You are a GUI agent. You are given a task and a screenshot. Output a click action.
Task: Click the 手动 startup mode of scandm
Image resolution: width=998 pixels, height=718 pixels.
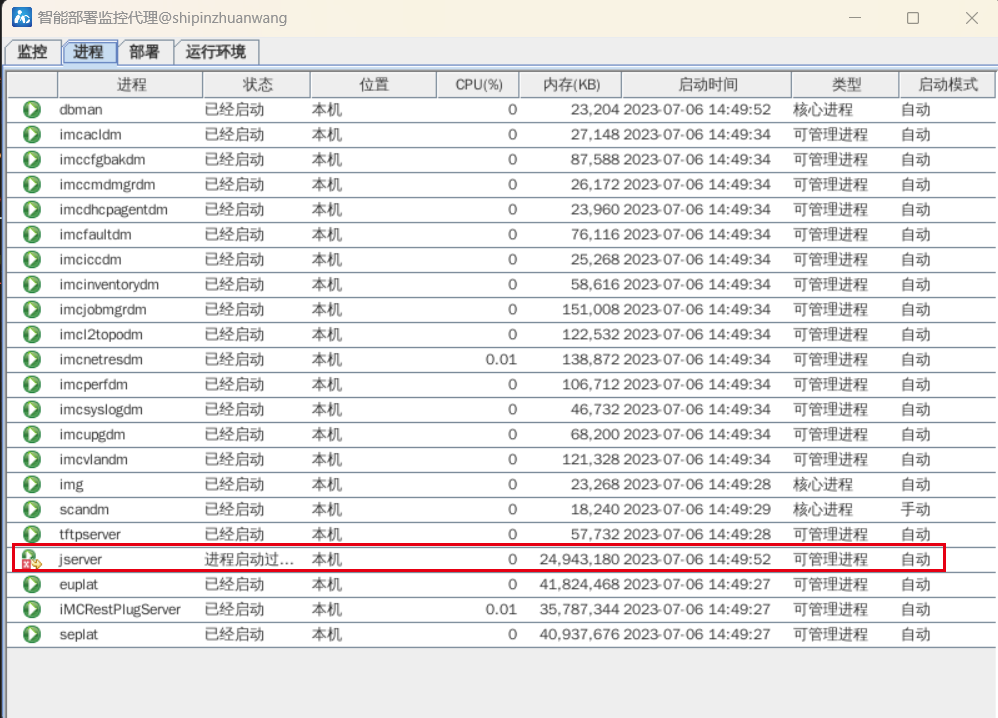point(915,509)
